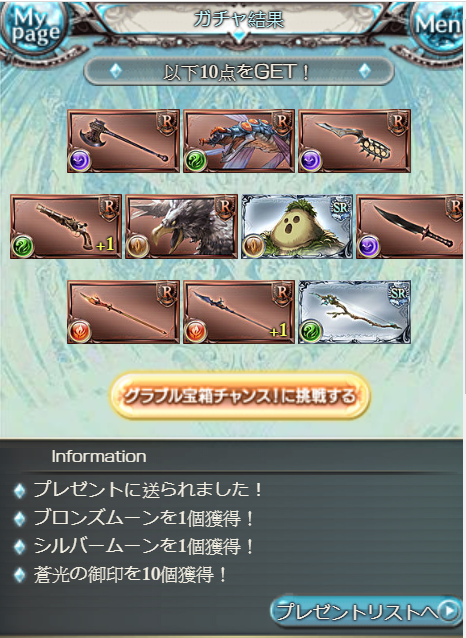Select the SR mossy blob summon card
466x638 pixels.
click(x=297, y=227)
